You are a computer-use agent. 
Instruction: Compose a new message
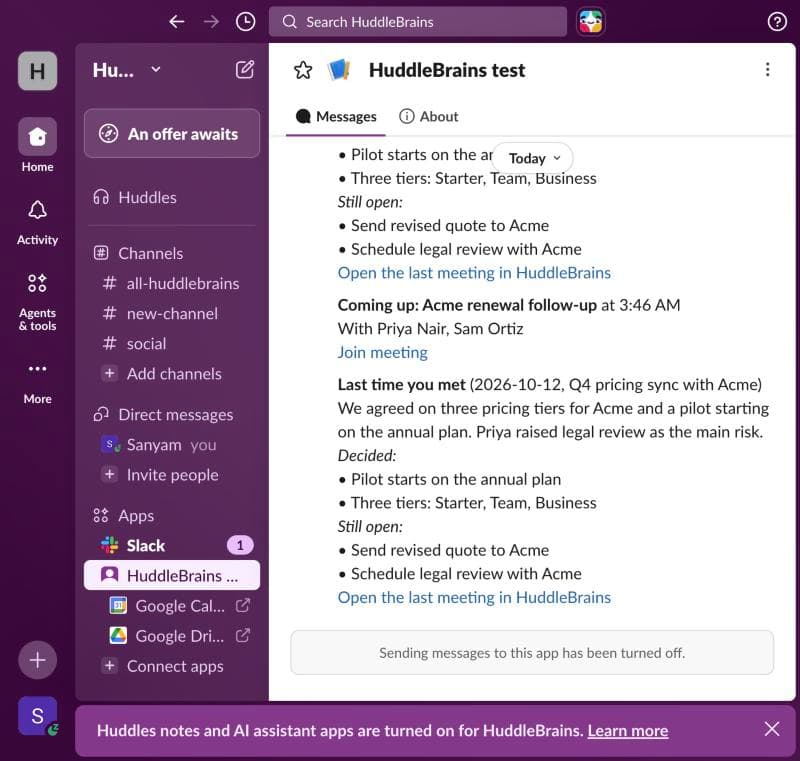[245, 69]
